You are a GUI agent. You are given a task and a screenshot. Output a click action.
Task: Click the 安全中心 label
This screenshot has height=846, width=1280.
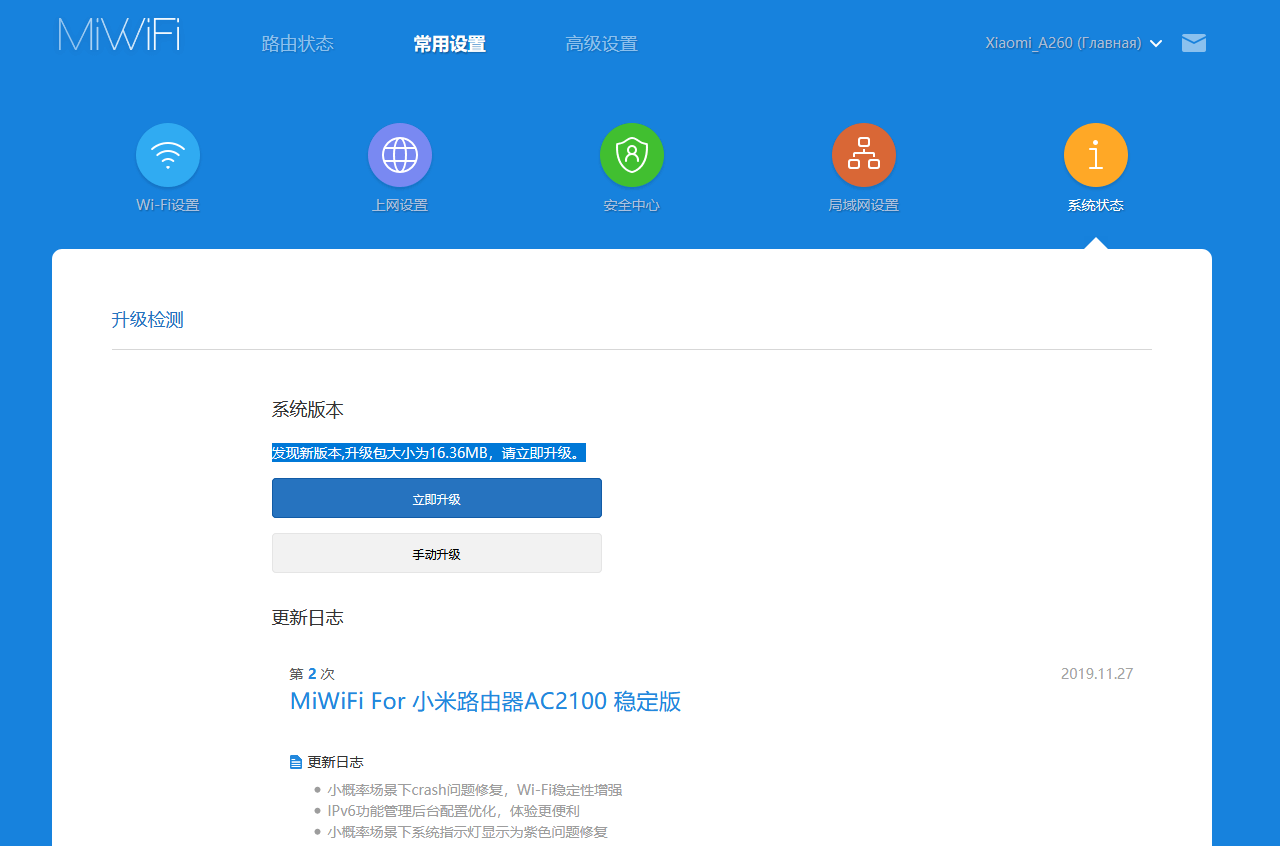click(x=632, y=206)
